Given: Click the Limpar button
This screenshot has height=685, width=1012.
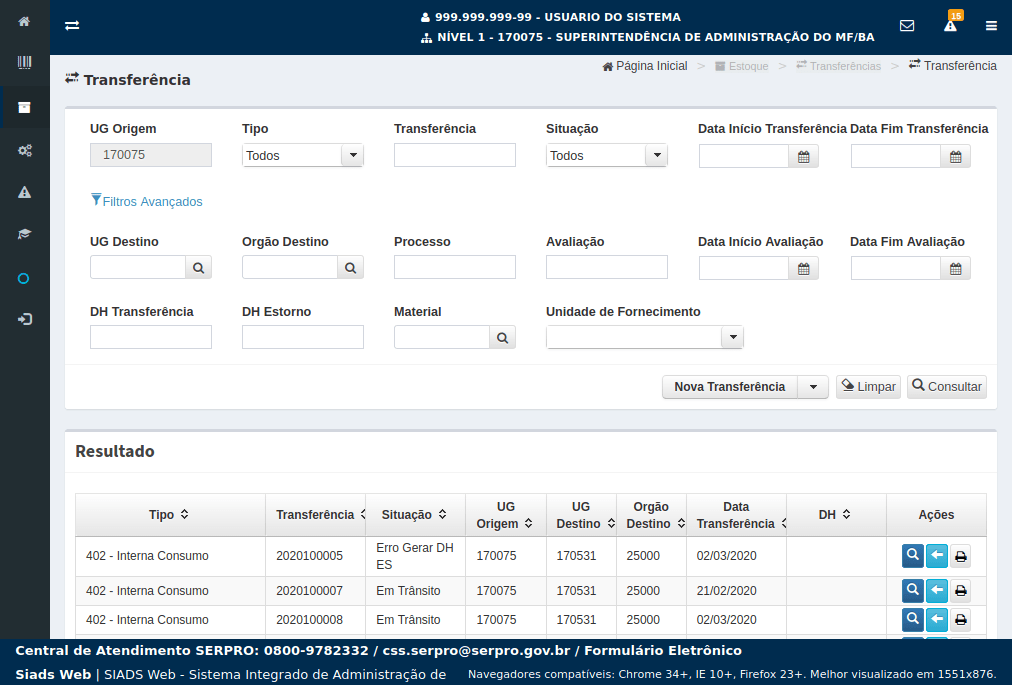Looking at the screenshot, I should (x=868, y=387).
